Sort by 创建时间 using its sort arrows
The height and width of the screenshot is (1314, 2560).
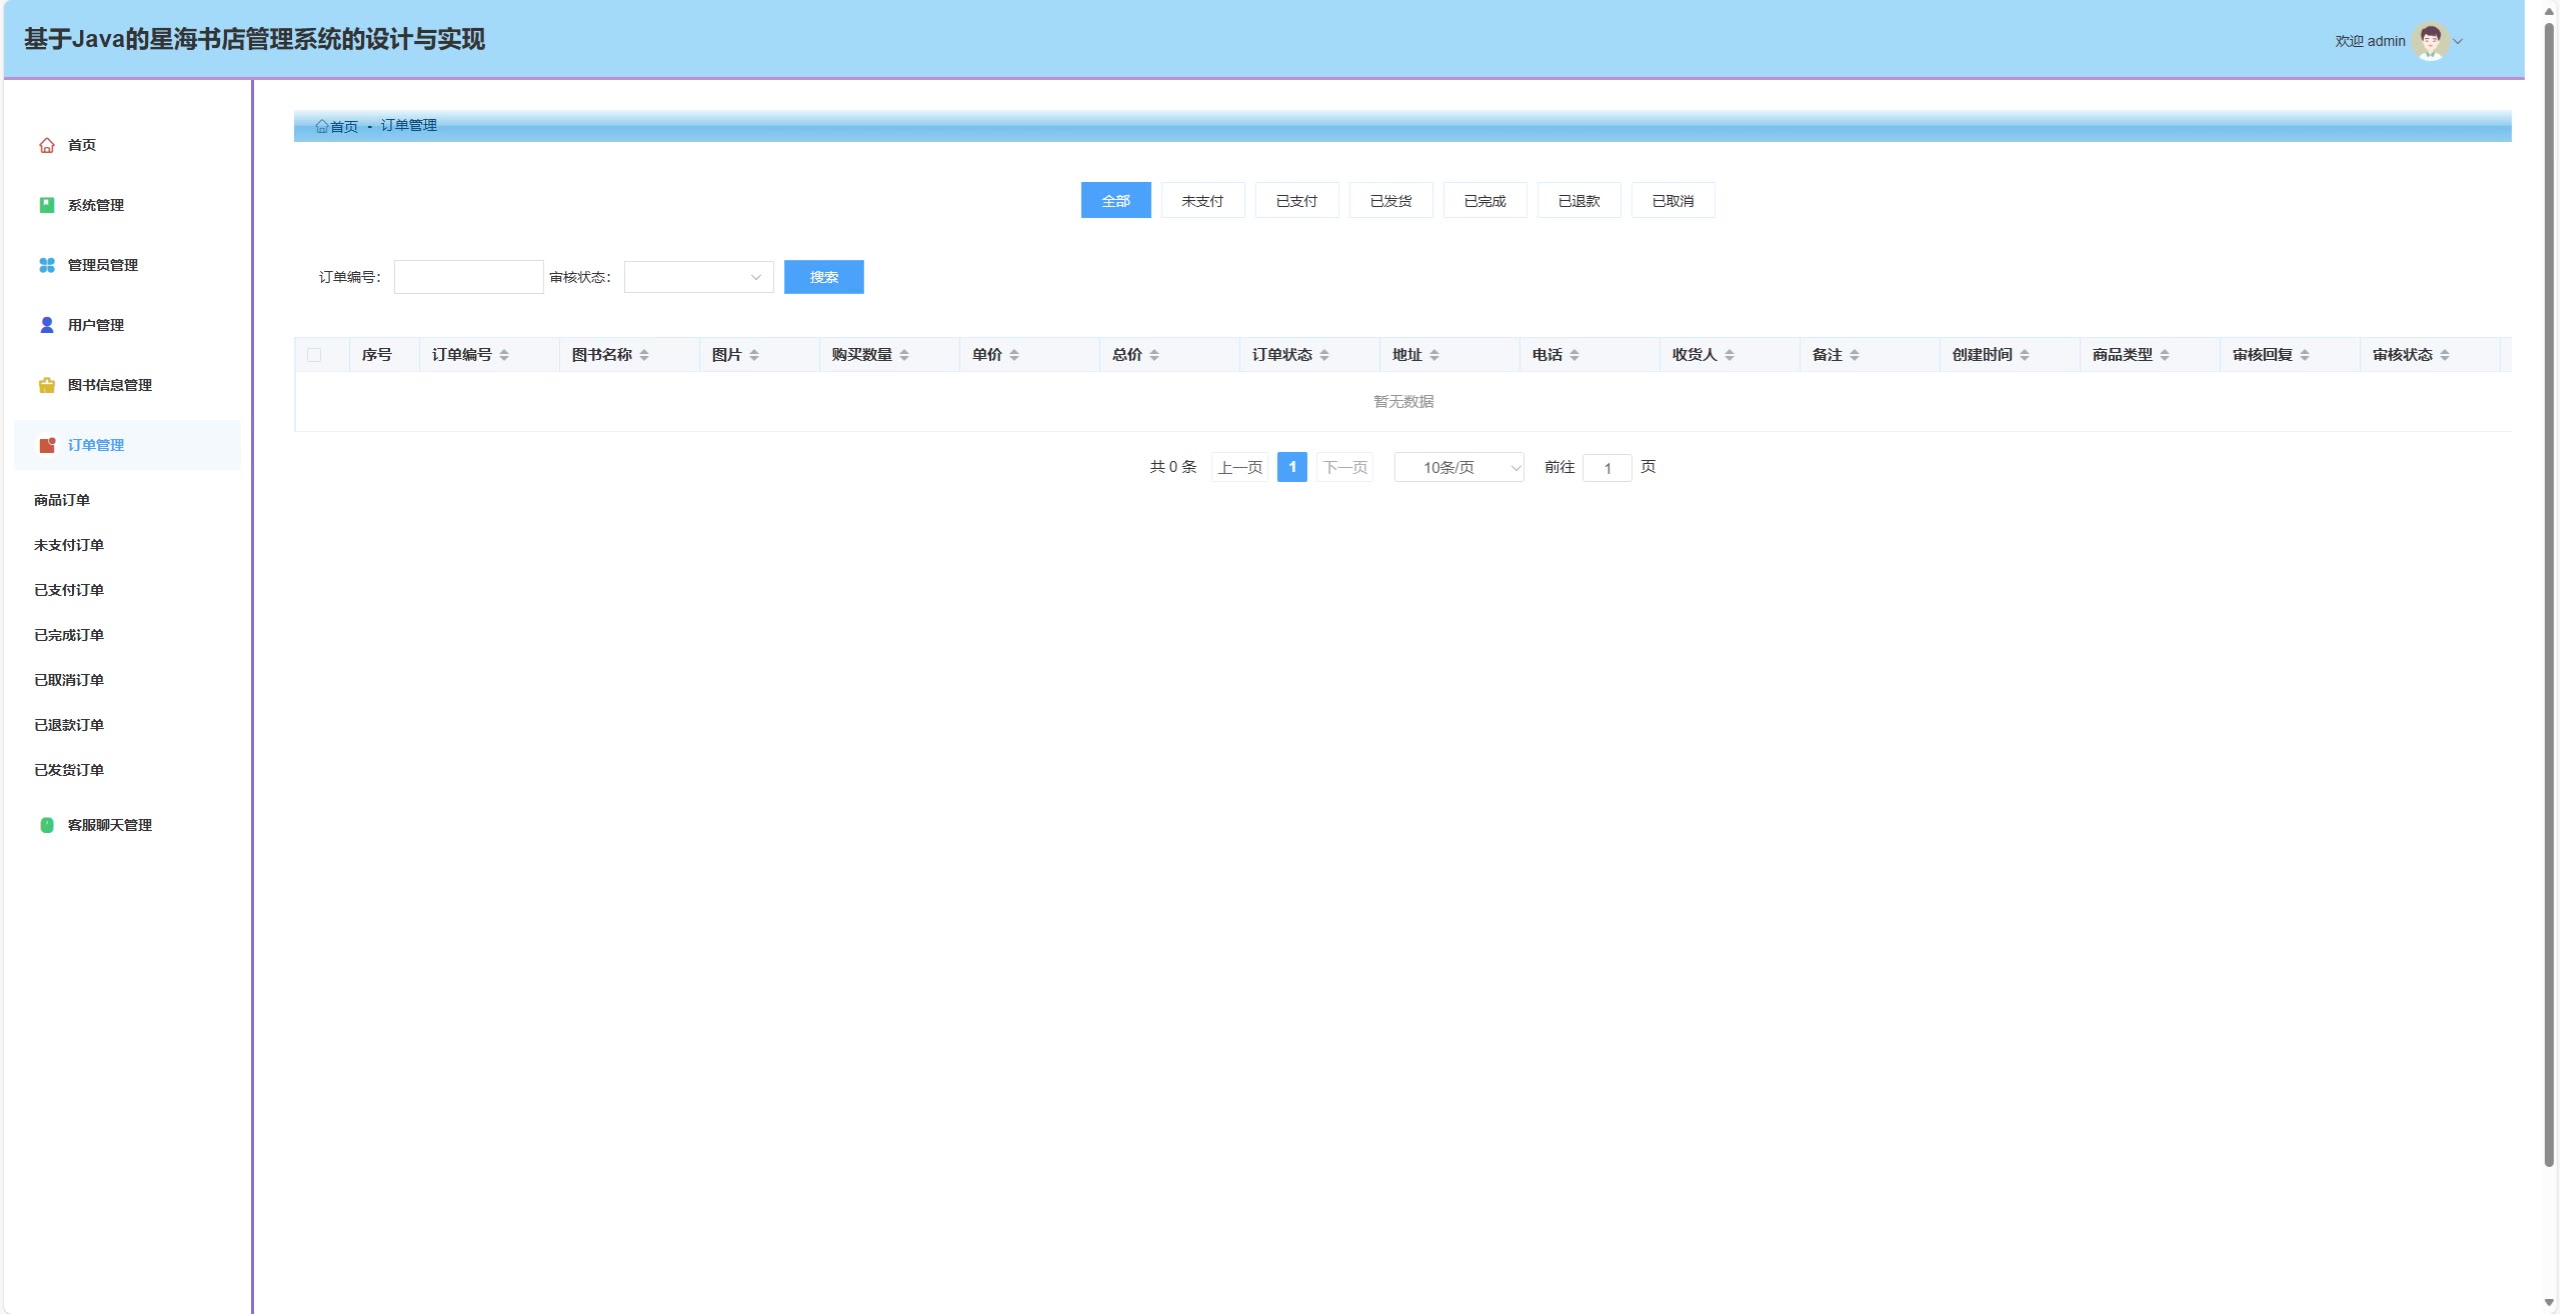click(x=2024, y=355)
